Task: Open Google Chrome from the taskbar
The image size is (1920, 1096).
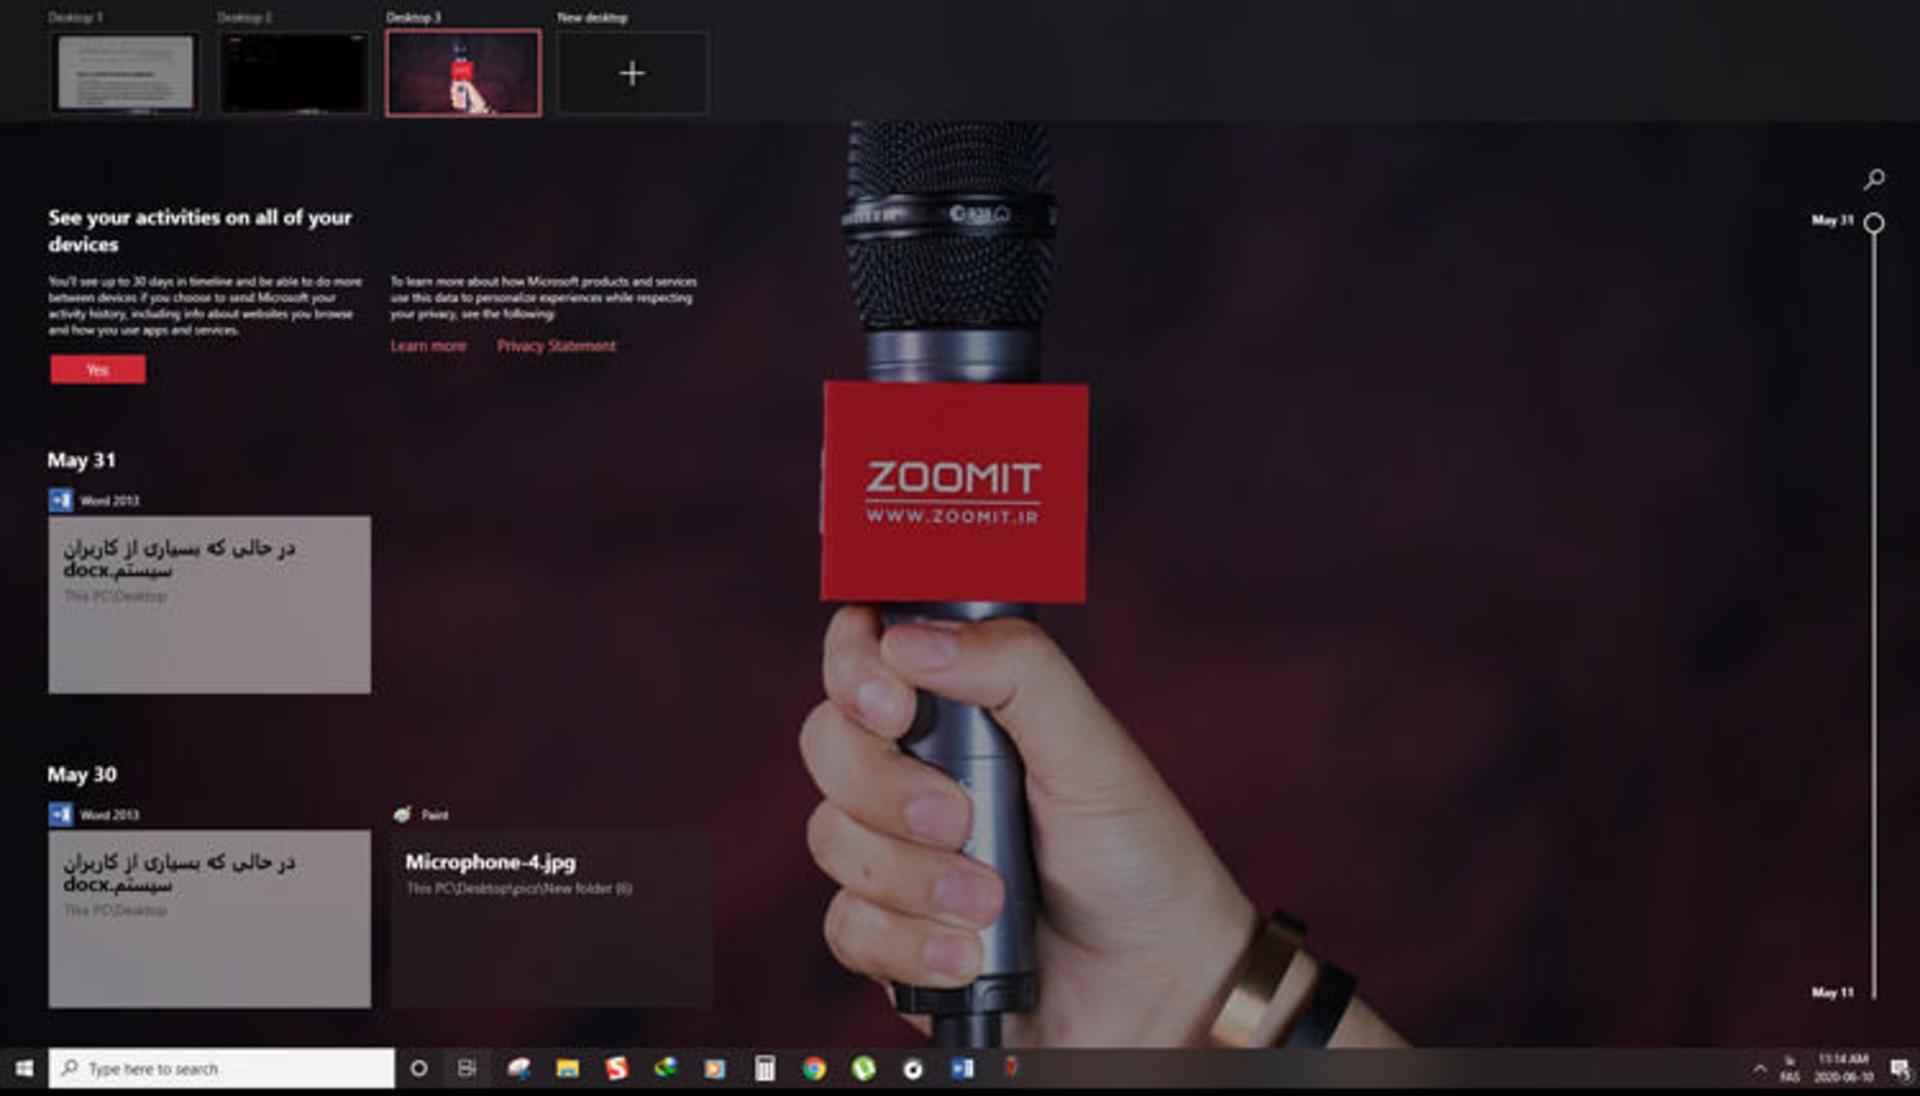Action: (x=814, y=1069)
